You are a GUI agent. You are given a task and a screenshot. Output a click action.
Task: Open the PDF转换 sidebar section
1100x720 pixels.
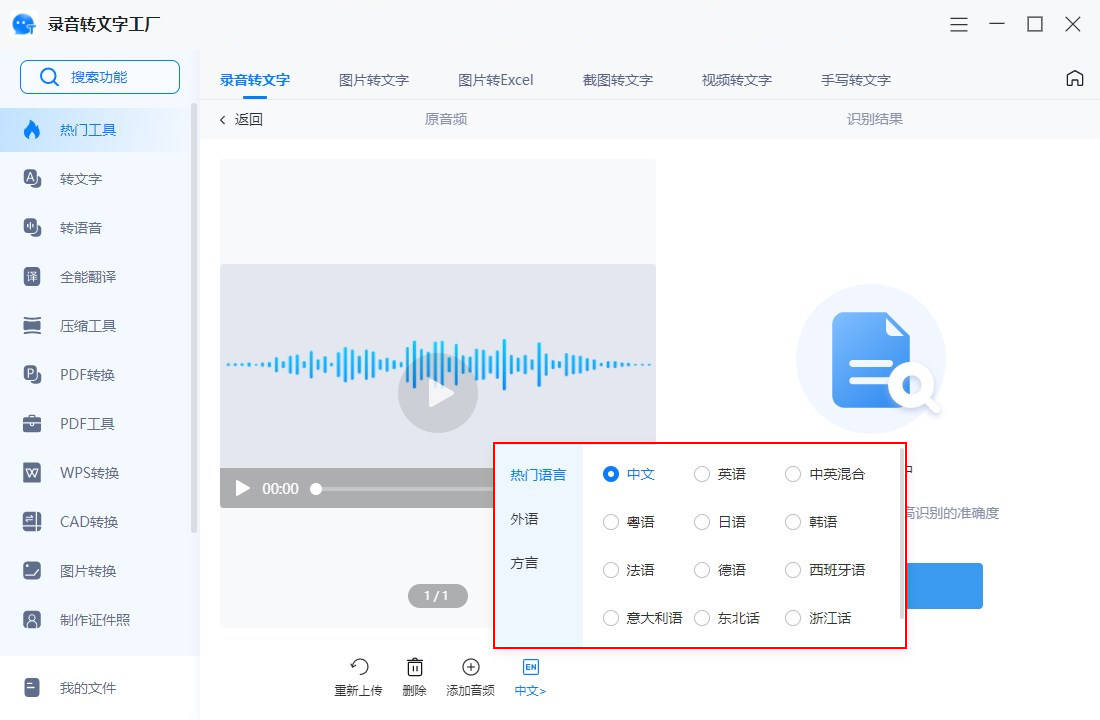point(95,375)
